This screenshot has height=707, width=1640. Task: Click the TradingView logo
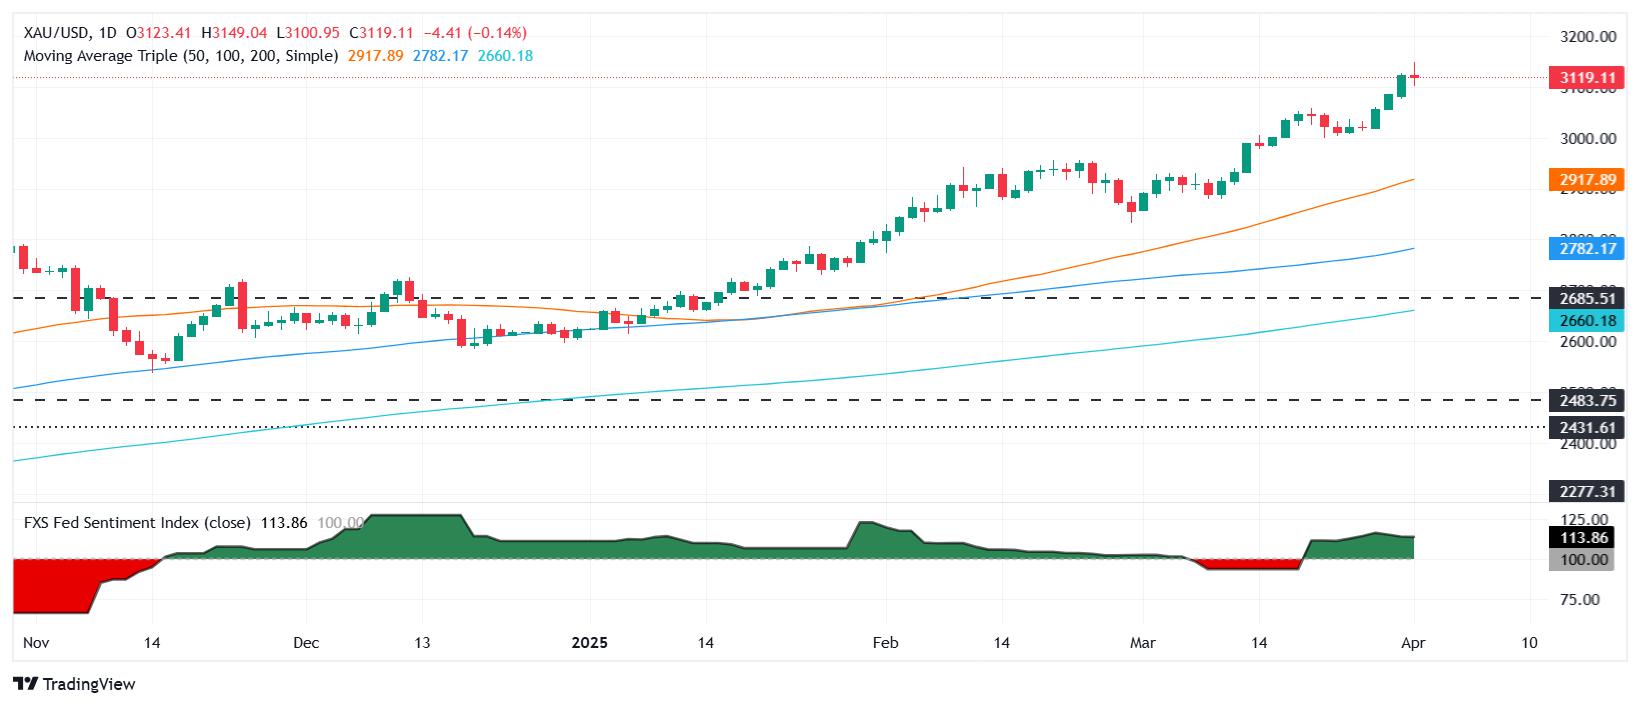(x=74, y=684)
